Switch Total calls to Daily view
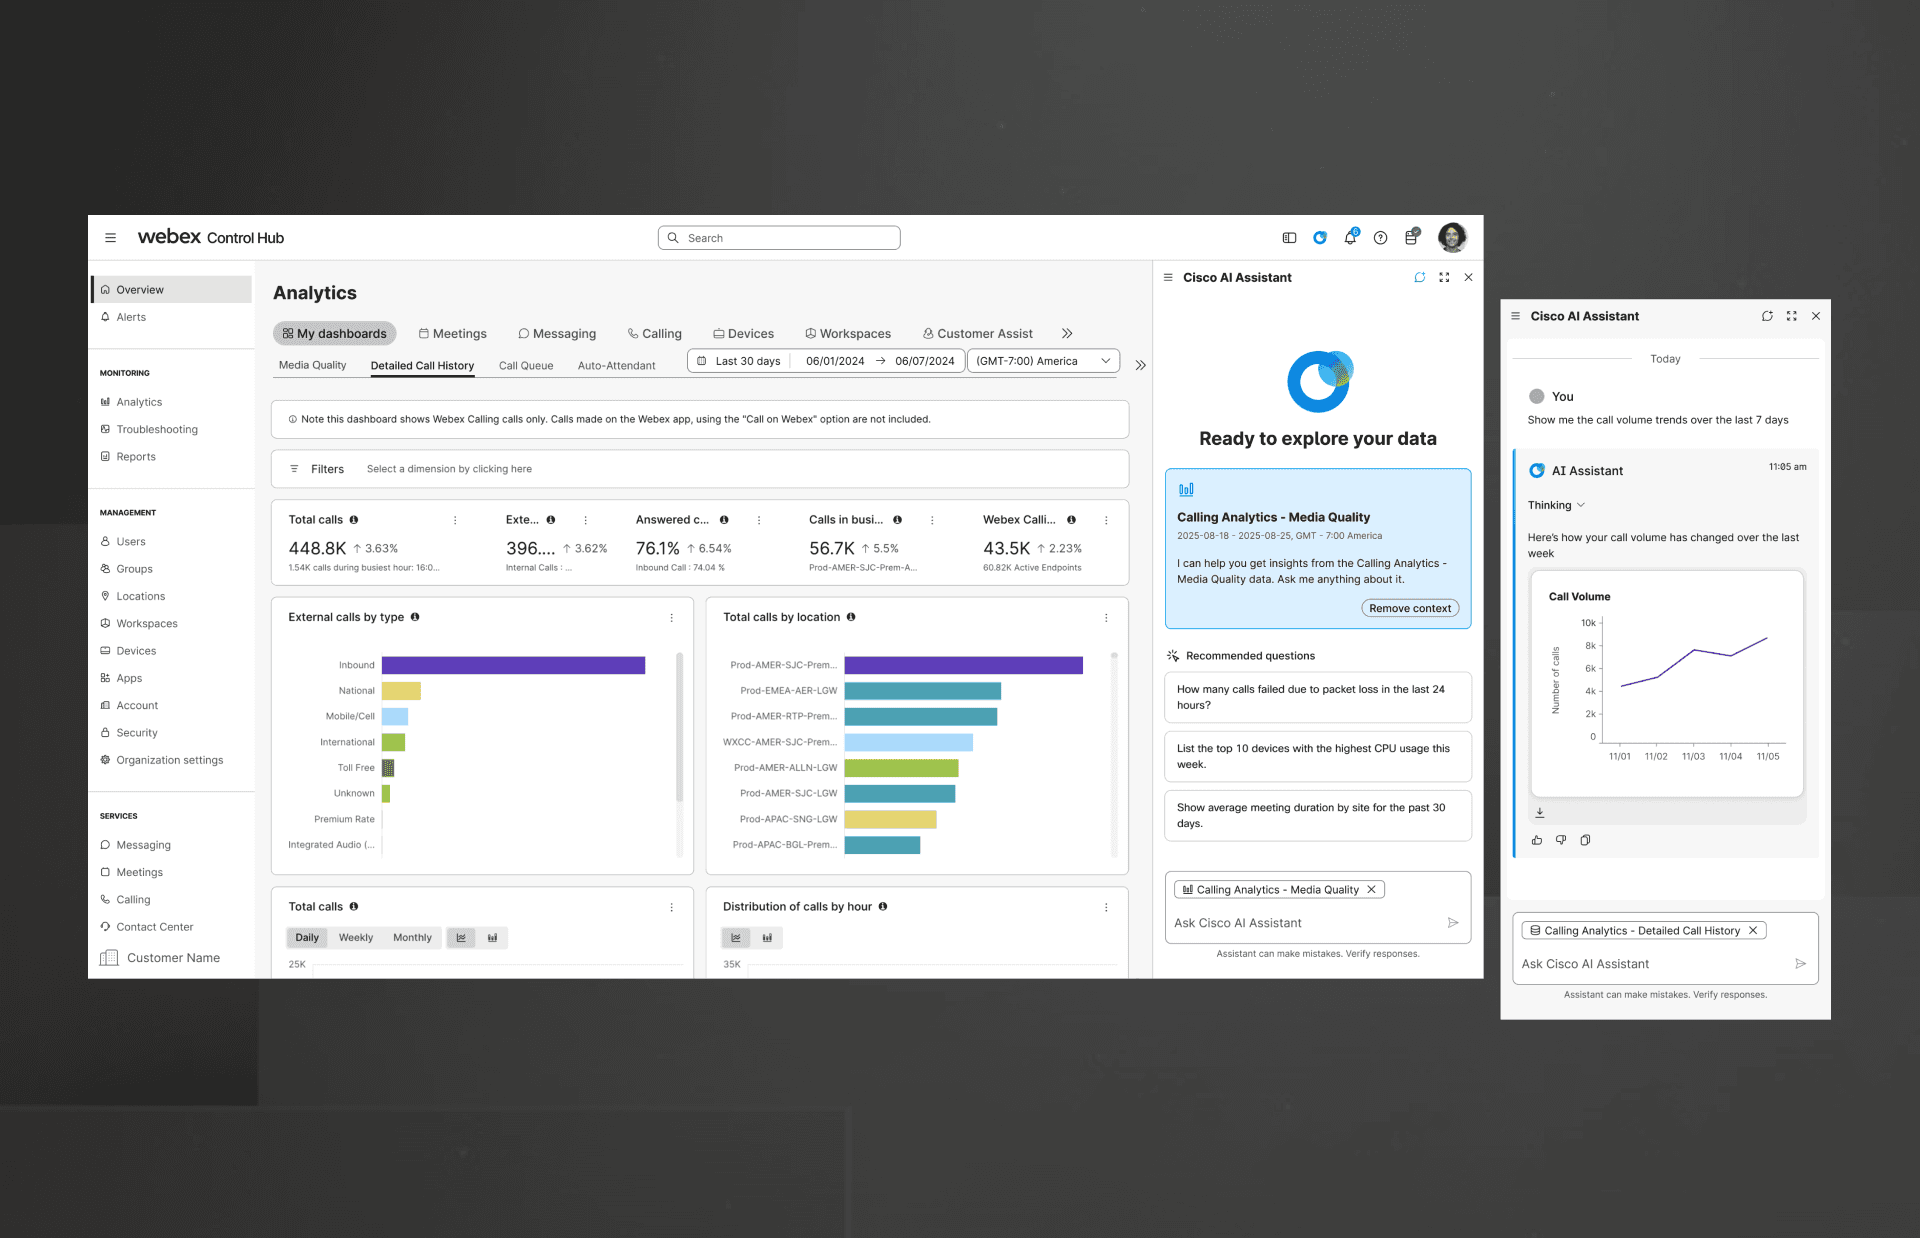Viewport: 1920px width, 1238px height. point(307,938)
